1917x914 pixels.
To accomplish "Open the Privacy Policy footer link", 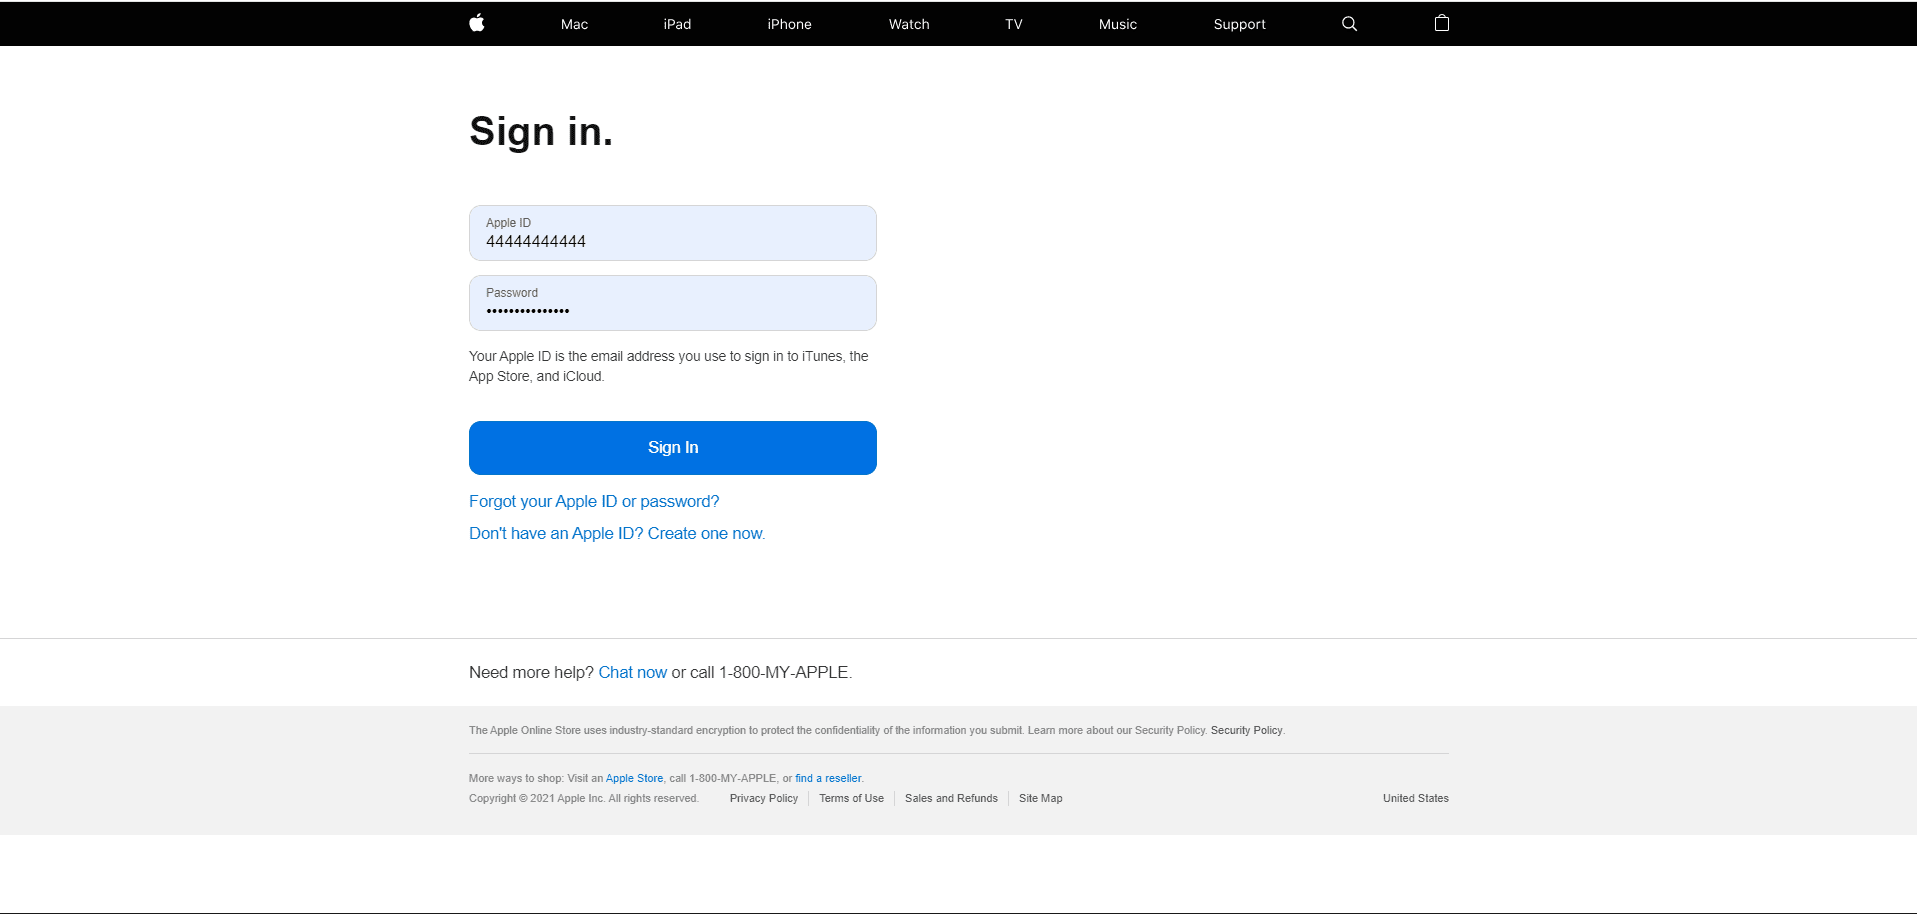I will pos(764,799).
